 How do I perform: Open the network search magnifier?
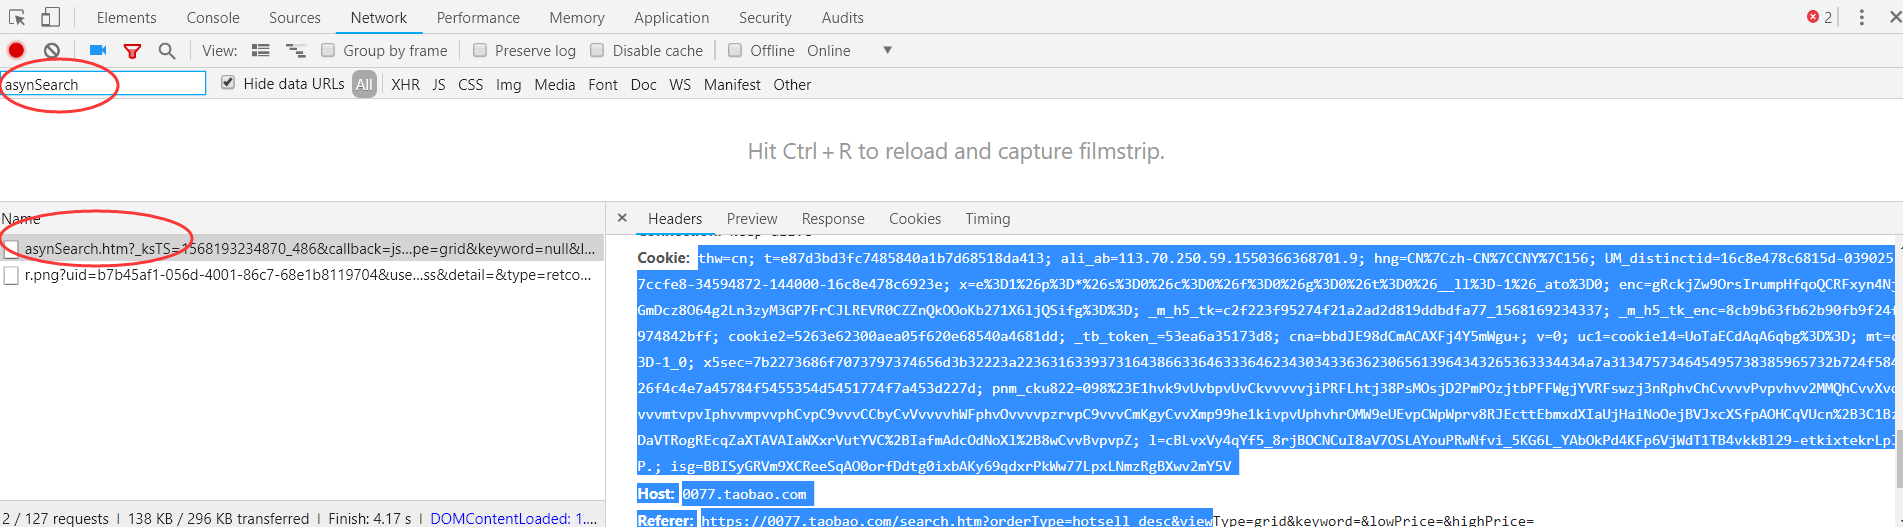coord(167,50)
